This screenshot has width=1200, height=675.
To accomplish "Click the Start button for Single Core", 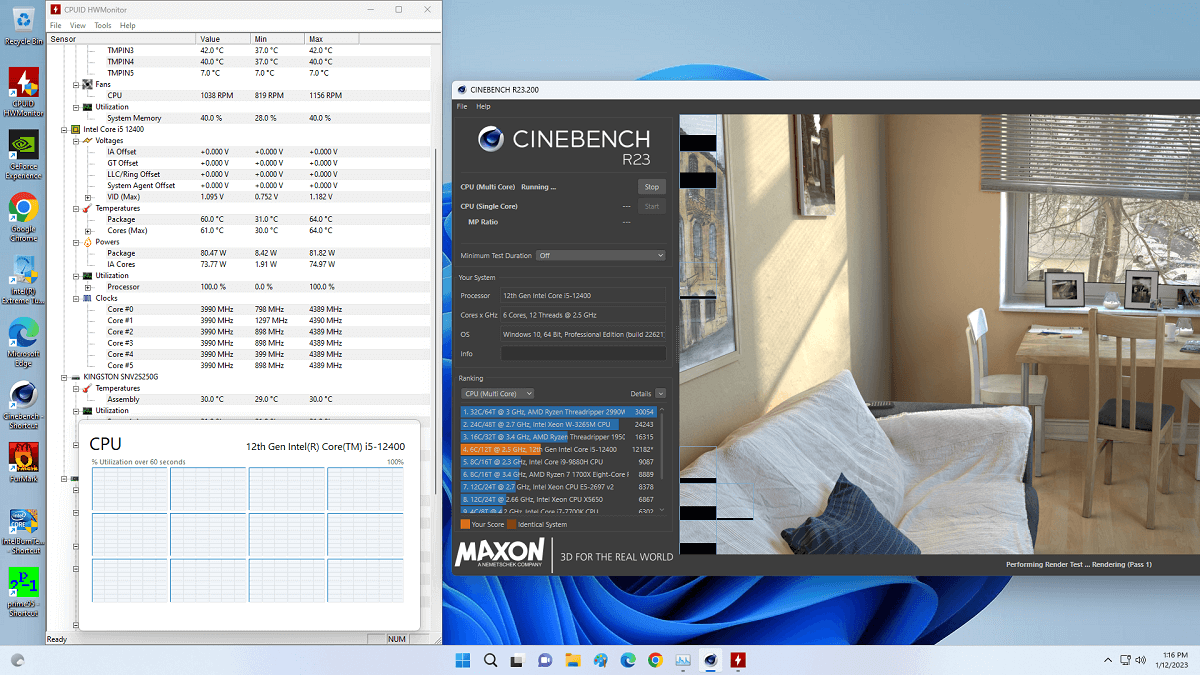I will tap(651, 206).
